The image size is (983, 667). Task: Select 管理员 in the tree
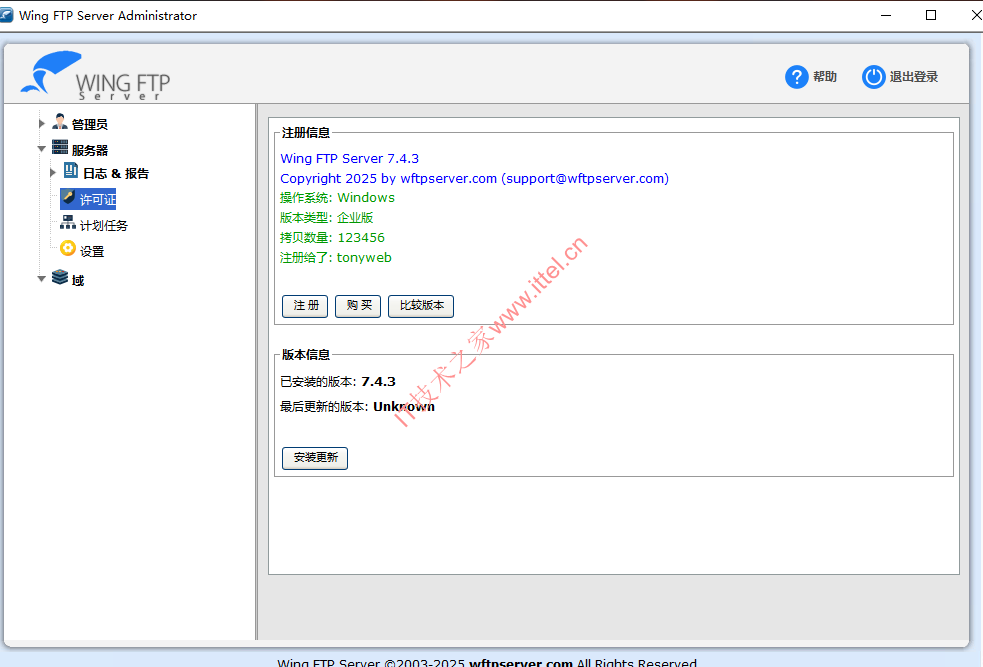90,124
